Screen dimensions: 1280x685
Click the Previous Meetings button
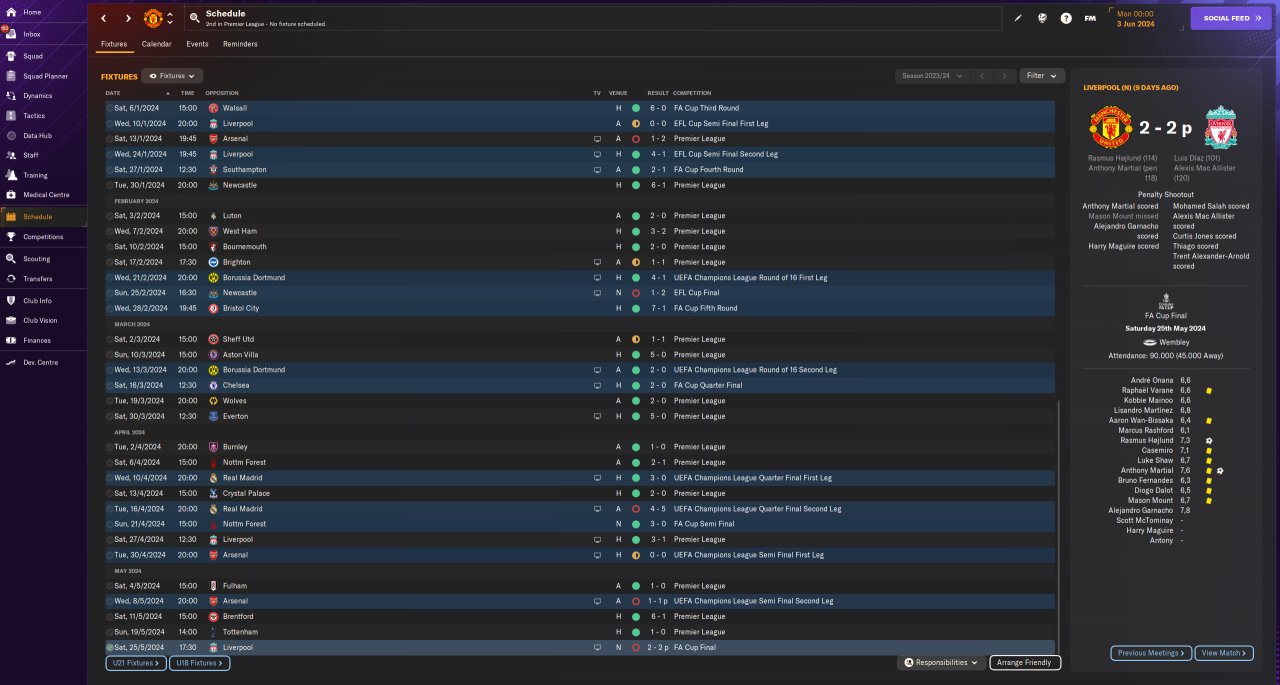click(x=1151, y=653)
